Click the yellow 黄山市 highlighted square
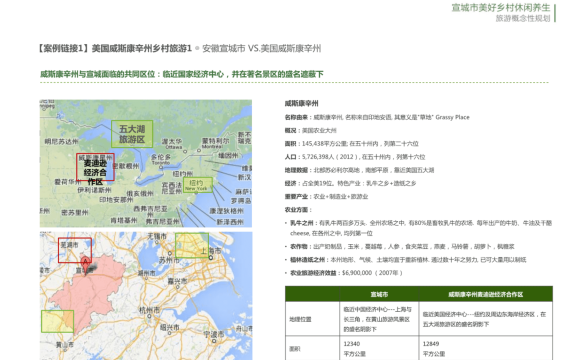This screenshot has height=360, width=570. point(57,321)
